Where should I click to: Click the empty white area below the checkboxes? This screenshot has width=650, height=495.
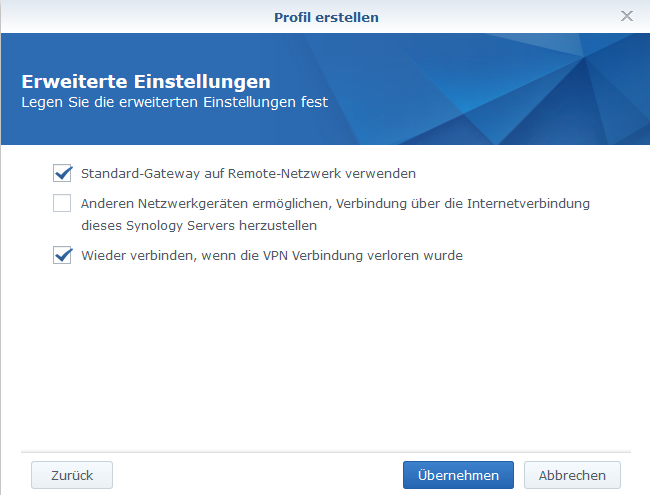pyautogui.click(x=325, y=360)
